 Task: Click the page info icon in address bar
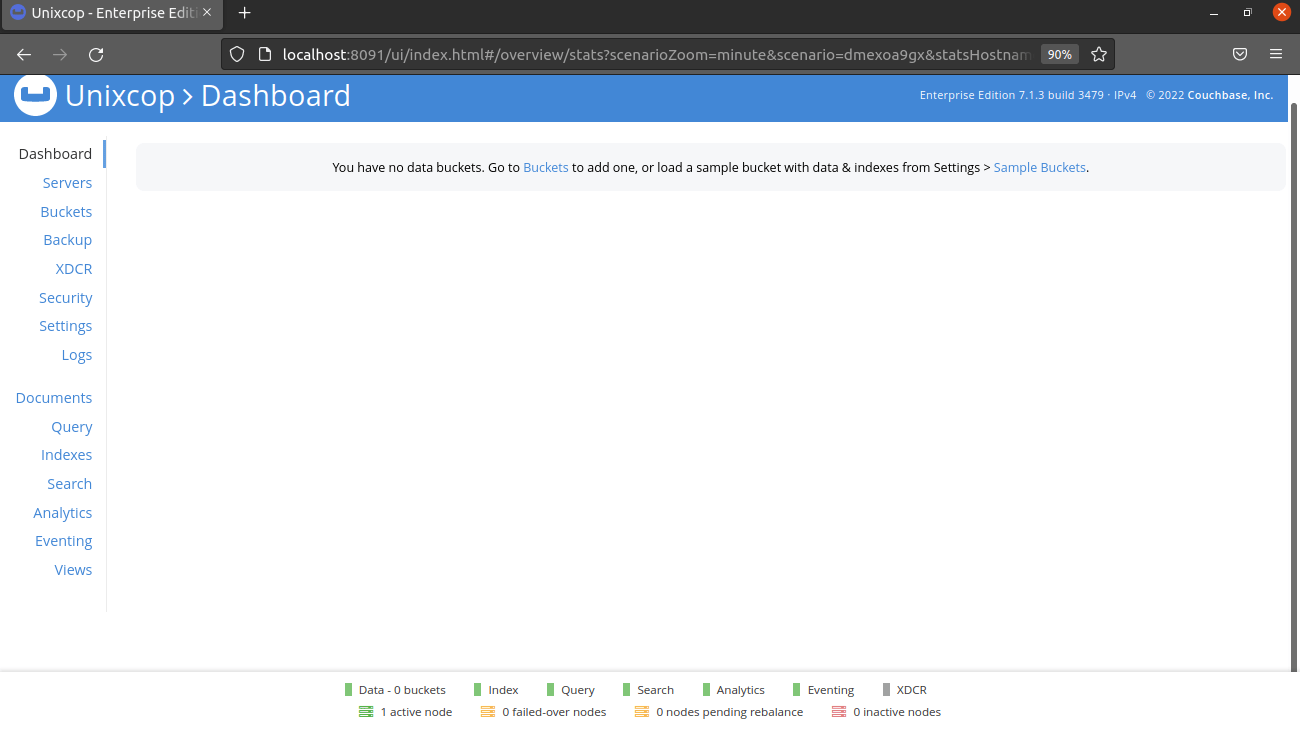(x=265, y=54)
